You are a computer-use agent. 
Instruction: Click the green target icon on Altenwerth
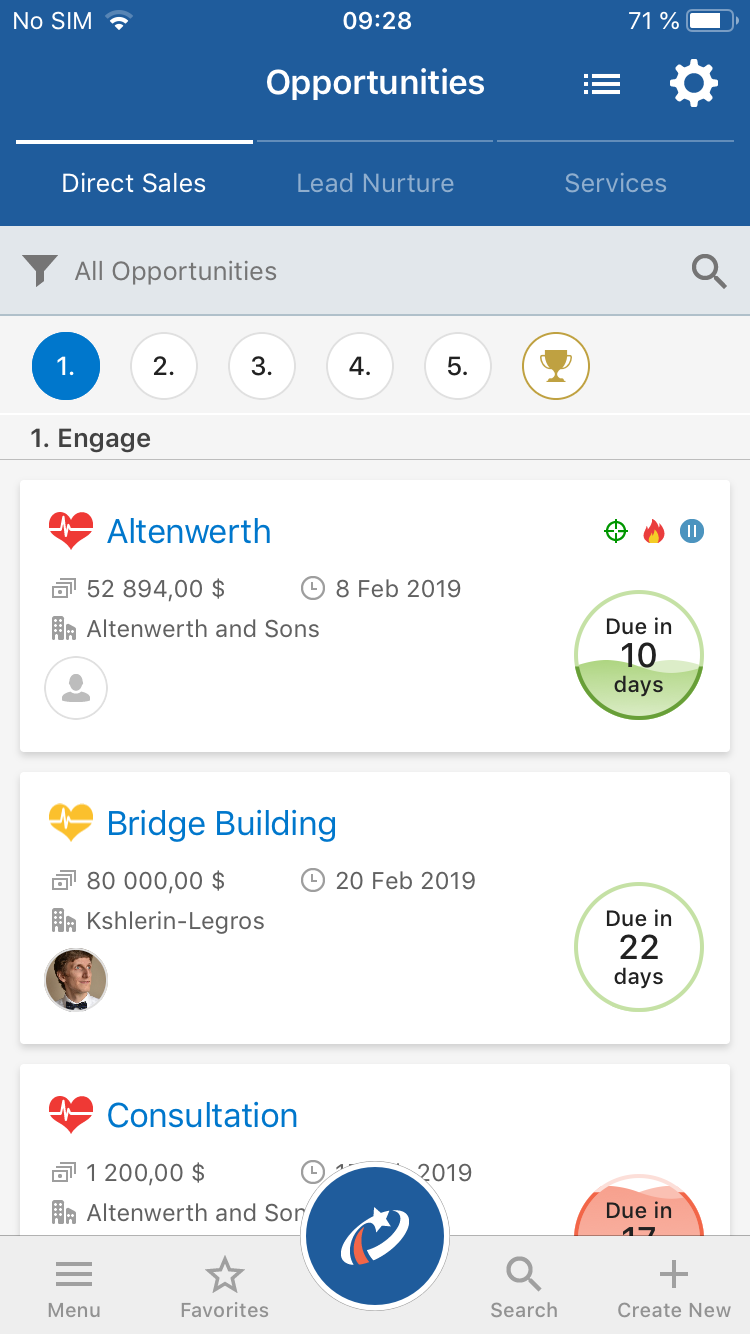[616, 531]
